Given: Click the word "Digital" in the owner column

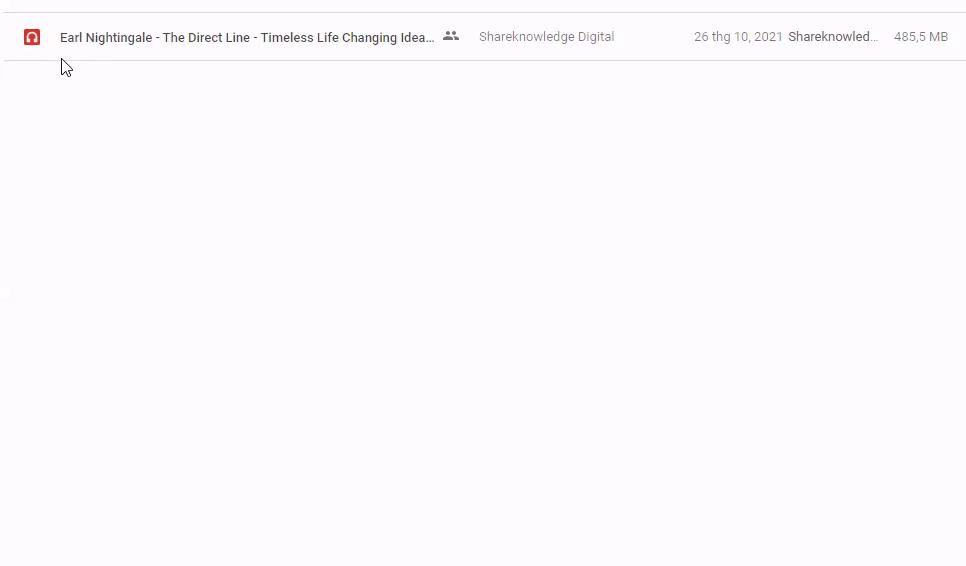Looking at the screenshot, I should click(595, 37).
